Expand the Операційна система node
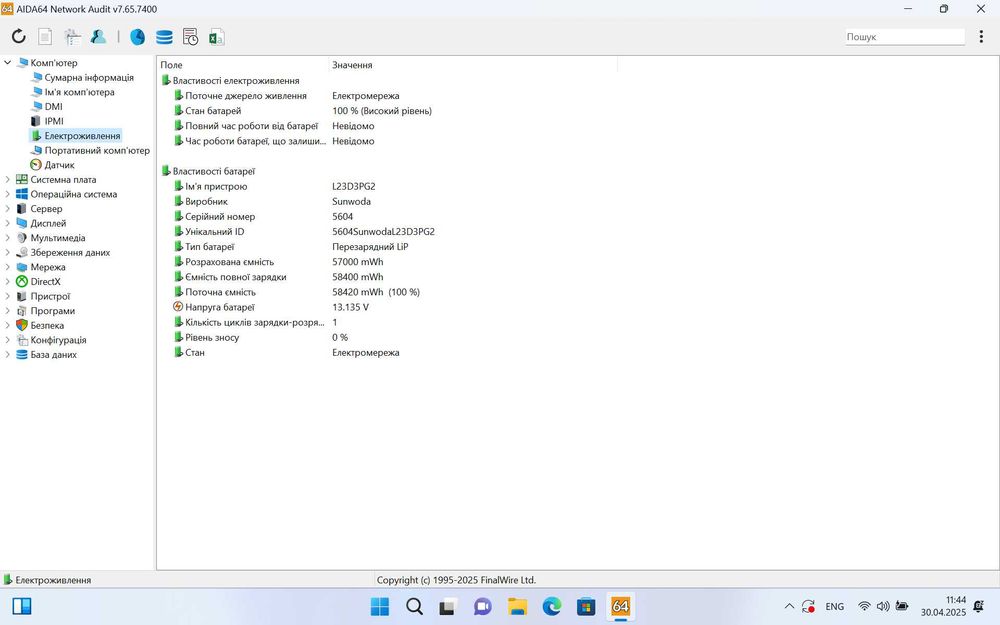The width and height of the screenshot is (1000, 625). [x=8, y=194]
